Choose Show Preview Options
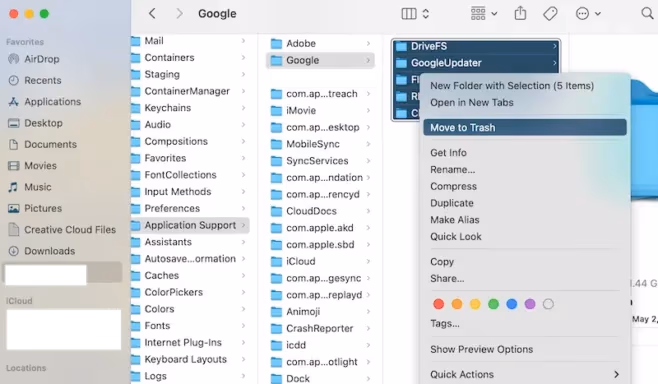 coord(481,349)
